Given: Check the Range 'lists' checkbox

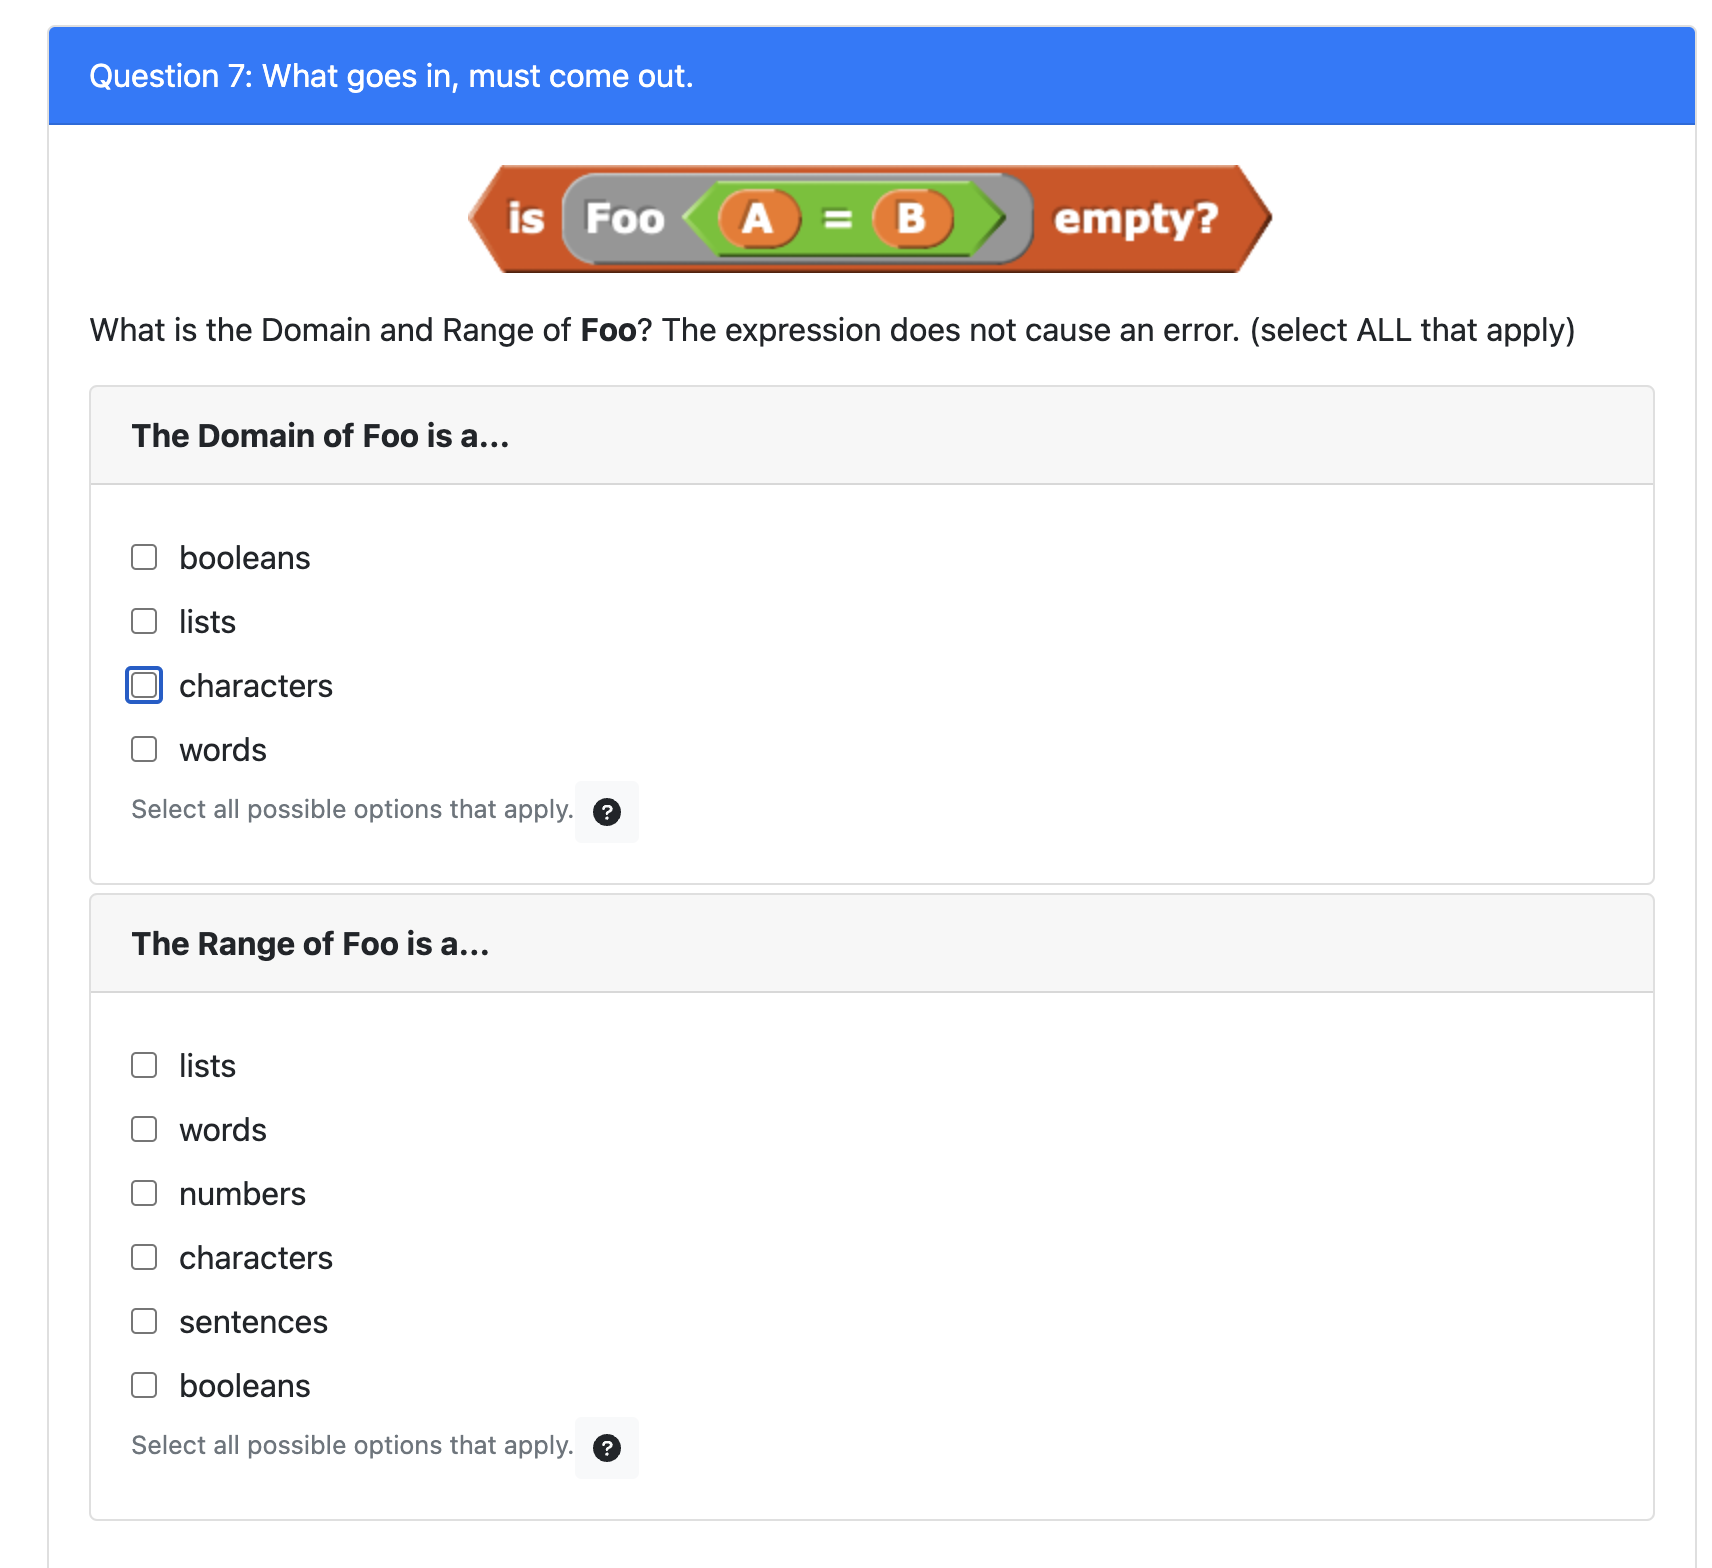Looking at the screenshot, I should [x=144, y=1065].
